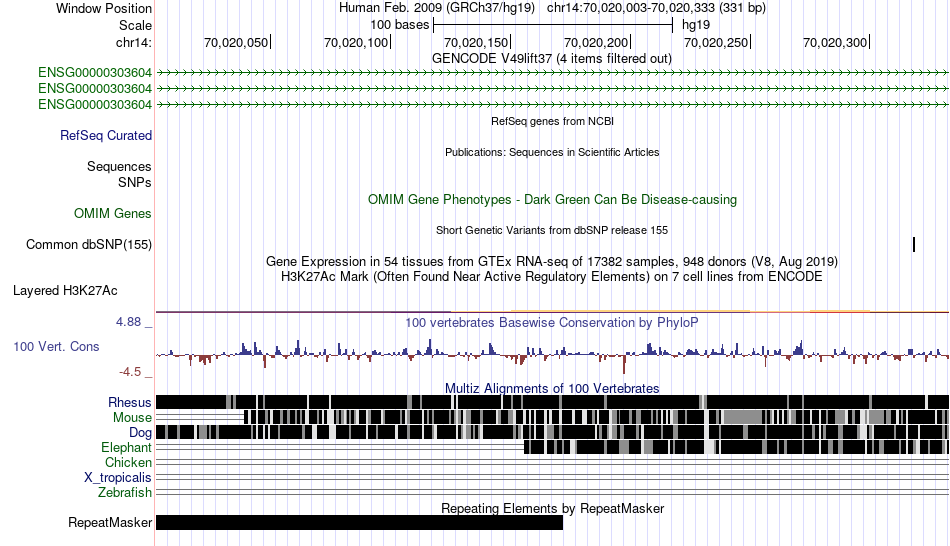Select the second ENSG00000303604 transcript label
The height and width of the screenshot is (546, 950).
coord(95,88)
